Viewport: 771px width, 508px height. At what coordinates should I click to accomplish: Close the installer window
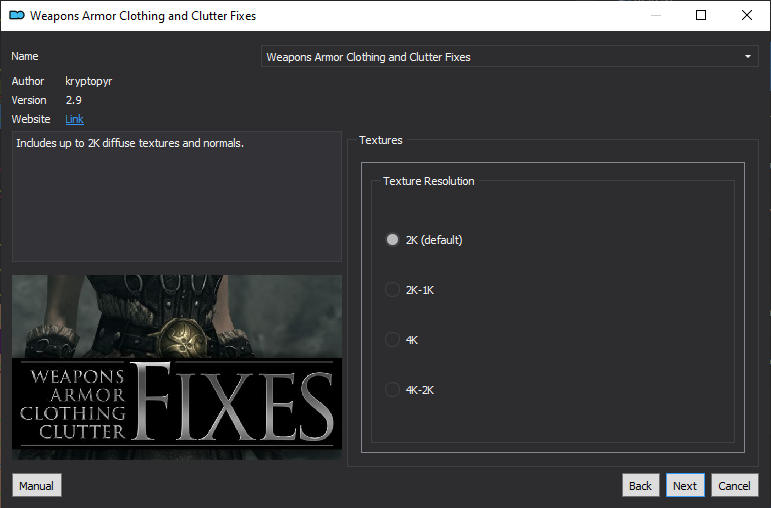[x=746, y=15]
